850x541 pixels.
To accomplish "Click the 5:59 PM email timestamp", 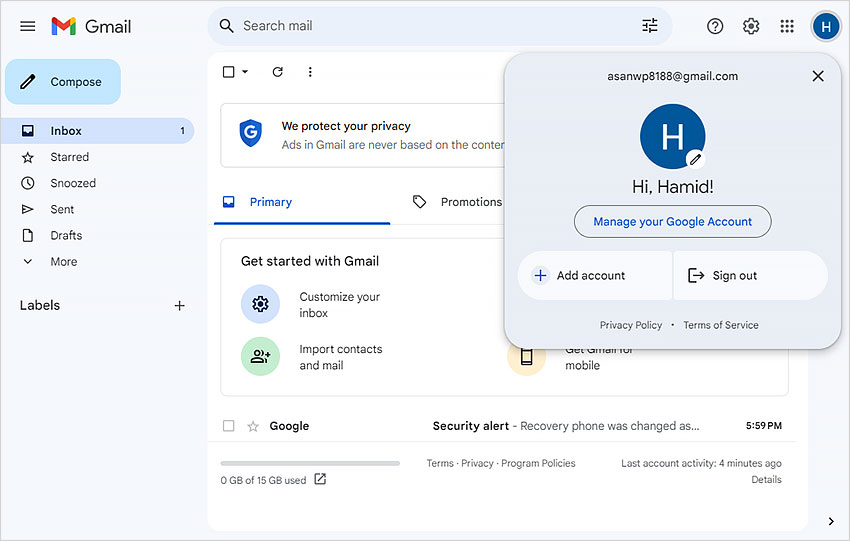I will click(763, 426).
